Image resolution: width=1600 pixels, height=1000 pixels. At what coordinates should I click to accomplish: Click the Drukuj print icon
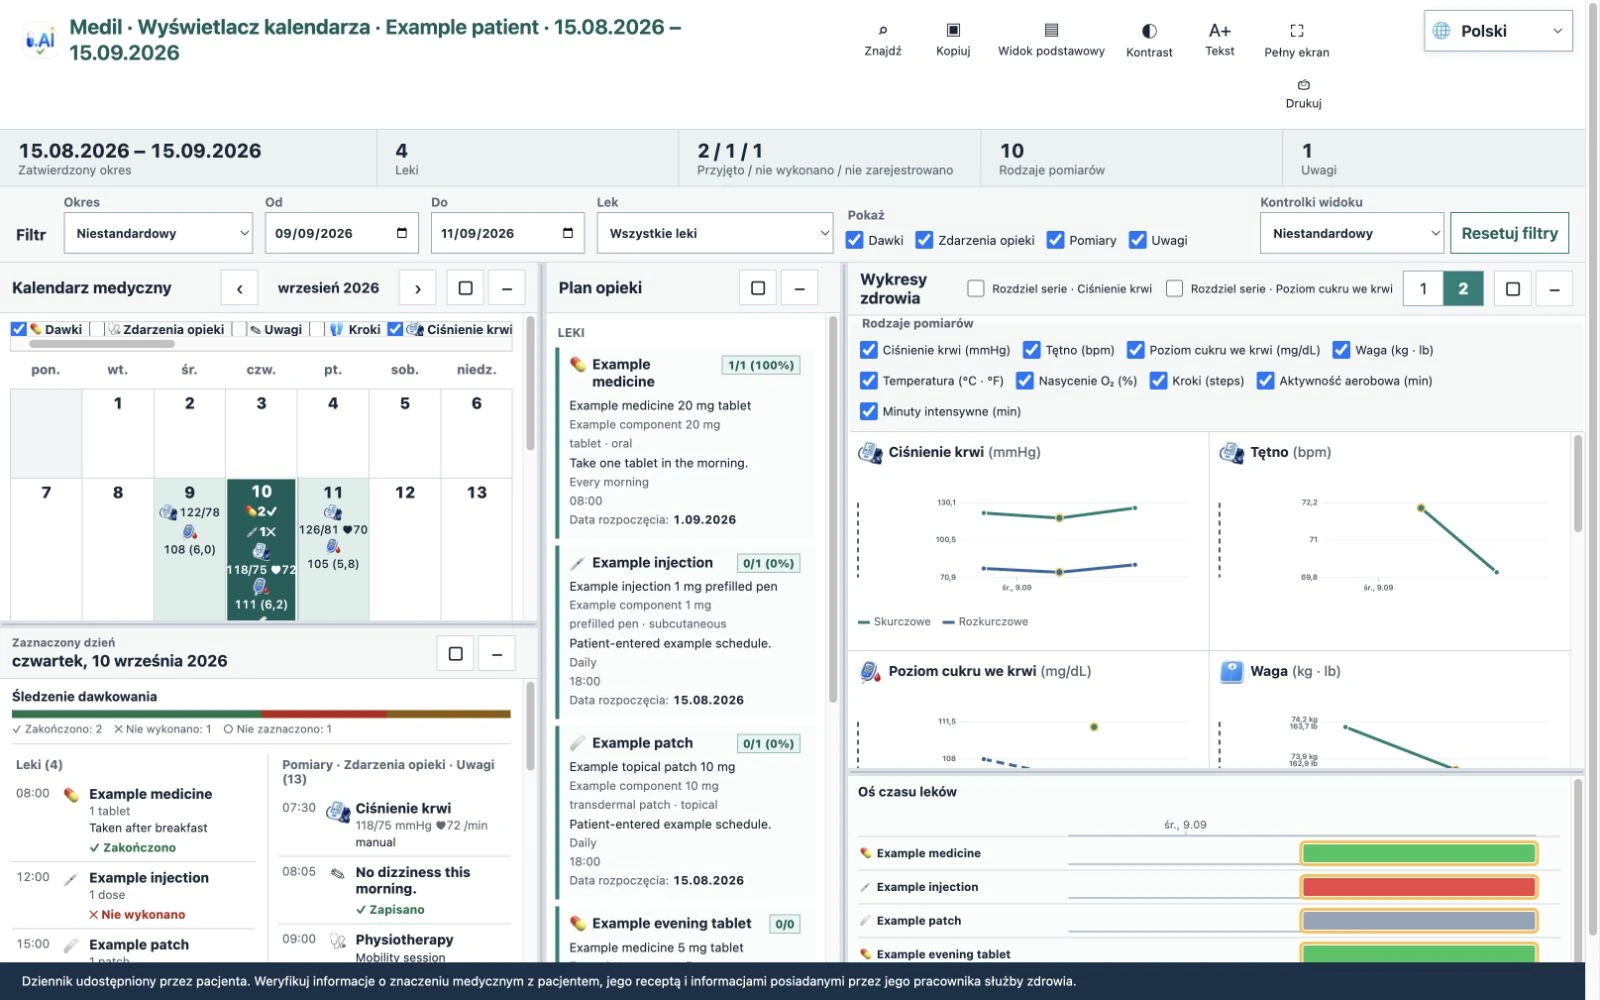coord(1303,93)
